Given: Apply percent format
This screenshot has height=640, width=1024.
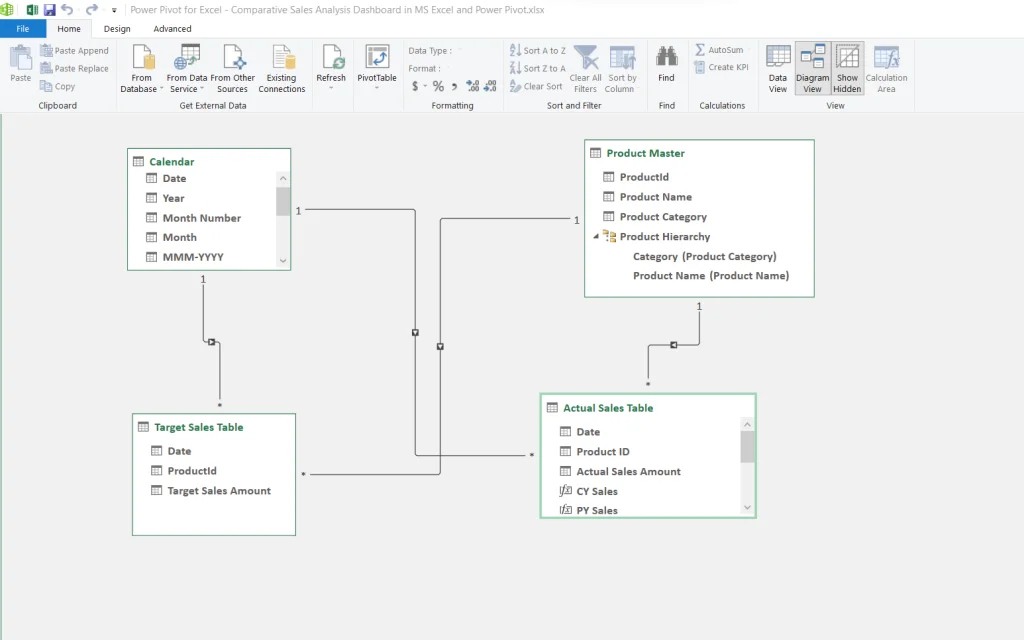Looking at the screenshot, I should coord(438,86).
